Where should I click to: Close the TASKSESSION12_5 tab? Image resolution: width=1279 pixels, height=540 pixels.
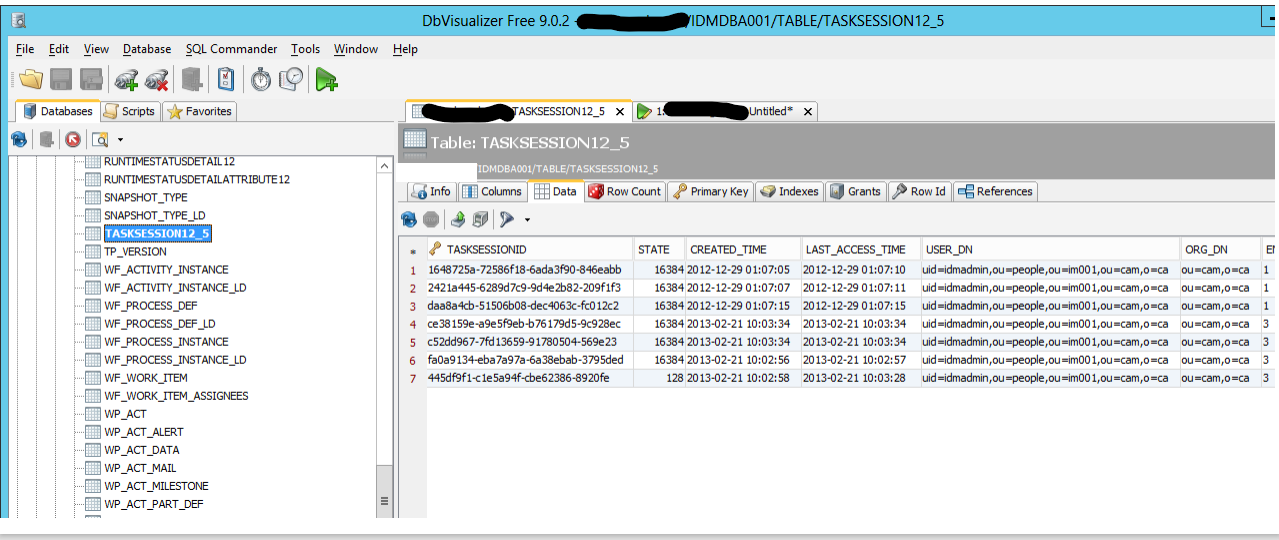tap(620, 112)
